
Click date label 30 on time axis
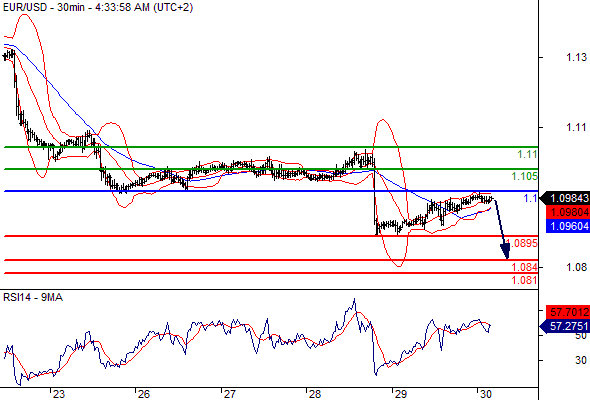click(x=485, y=394)
